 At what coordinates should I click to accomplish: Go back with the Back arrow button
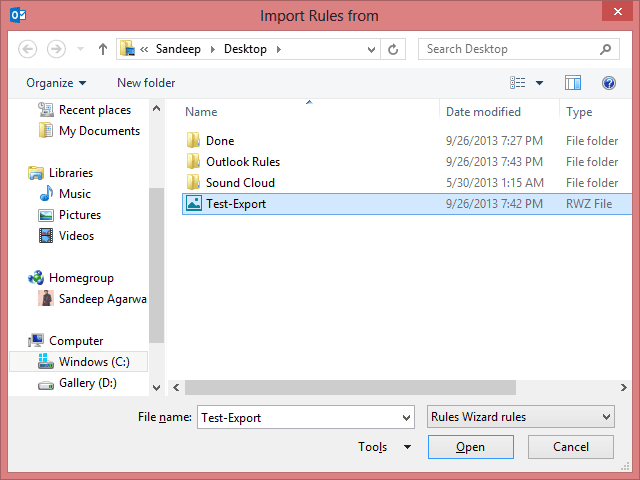[28, 49]
